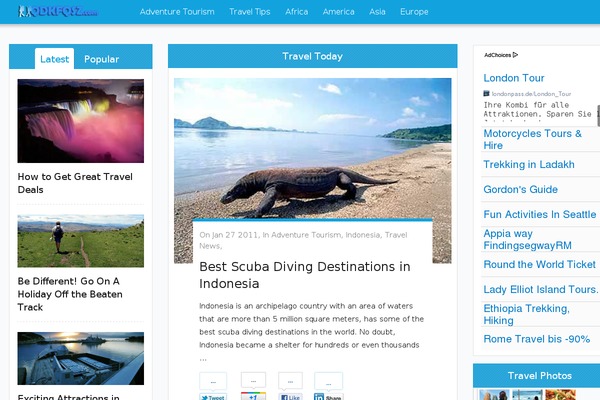
Task: Open the Appia way FindingsegwayRM ad
Action: (527, 239)
